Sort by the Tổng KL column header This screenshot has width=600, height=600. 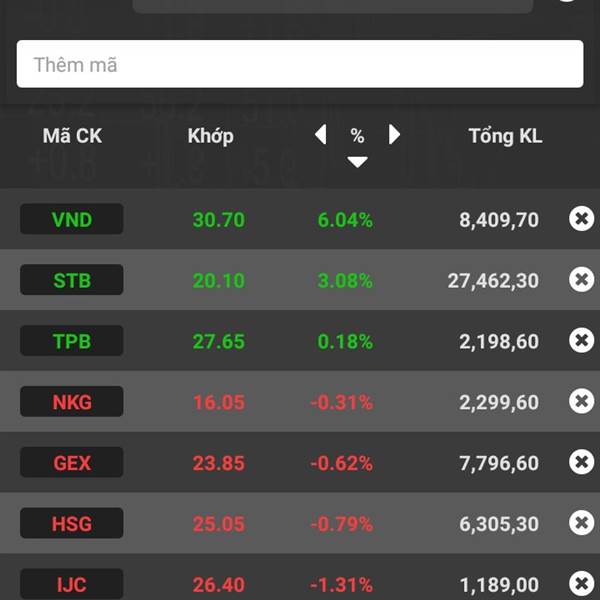click(x=505, y=136)
